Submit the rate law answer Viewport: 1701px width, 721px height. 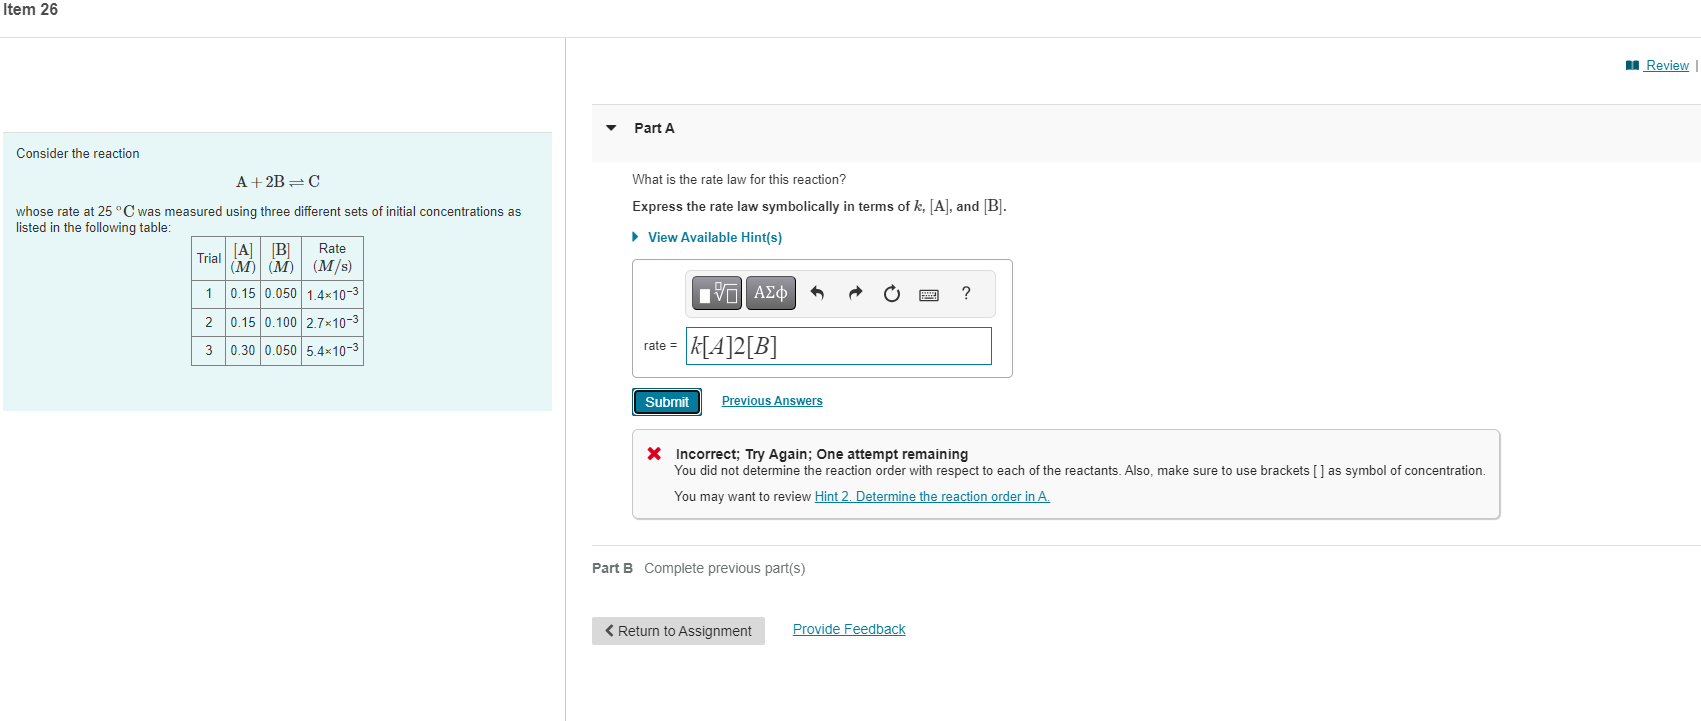pos(667,402)
